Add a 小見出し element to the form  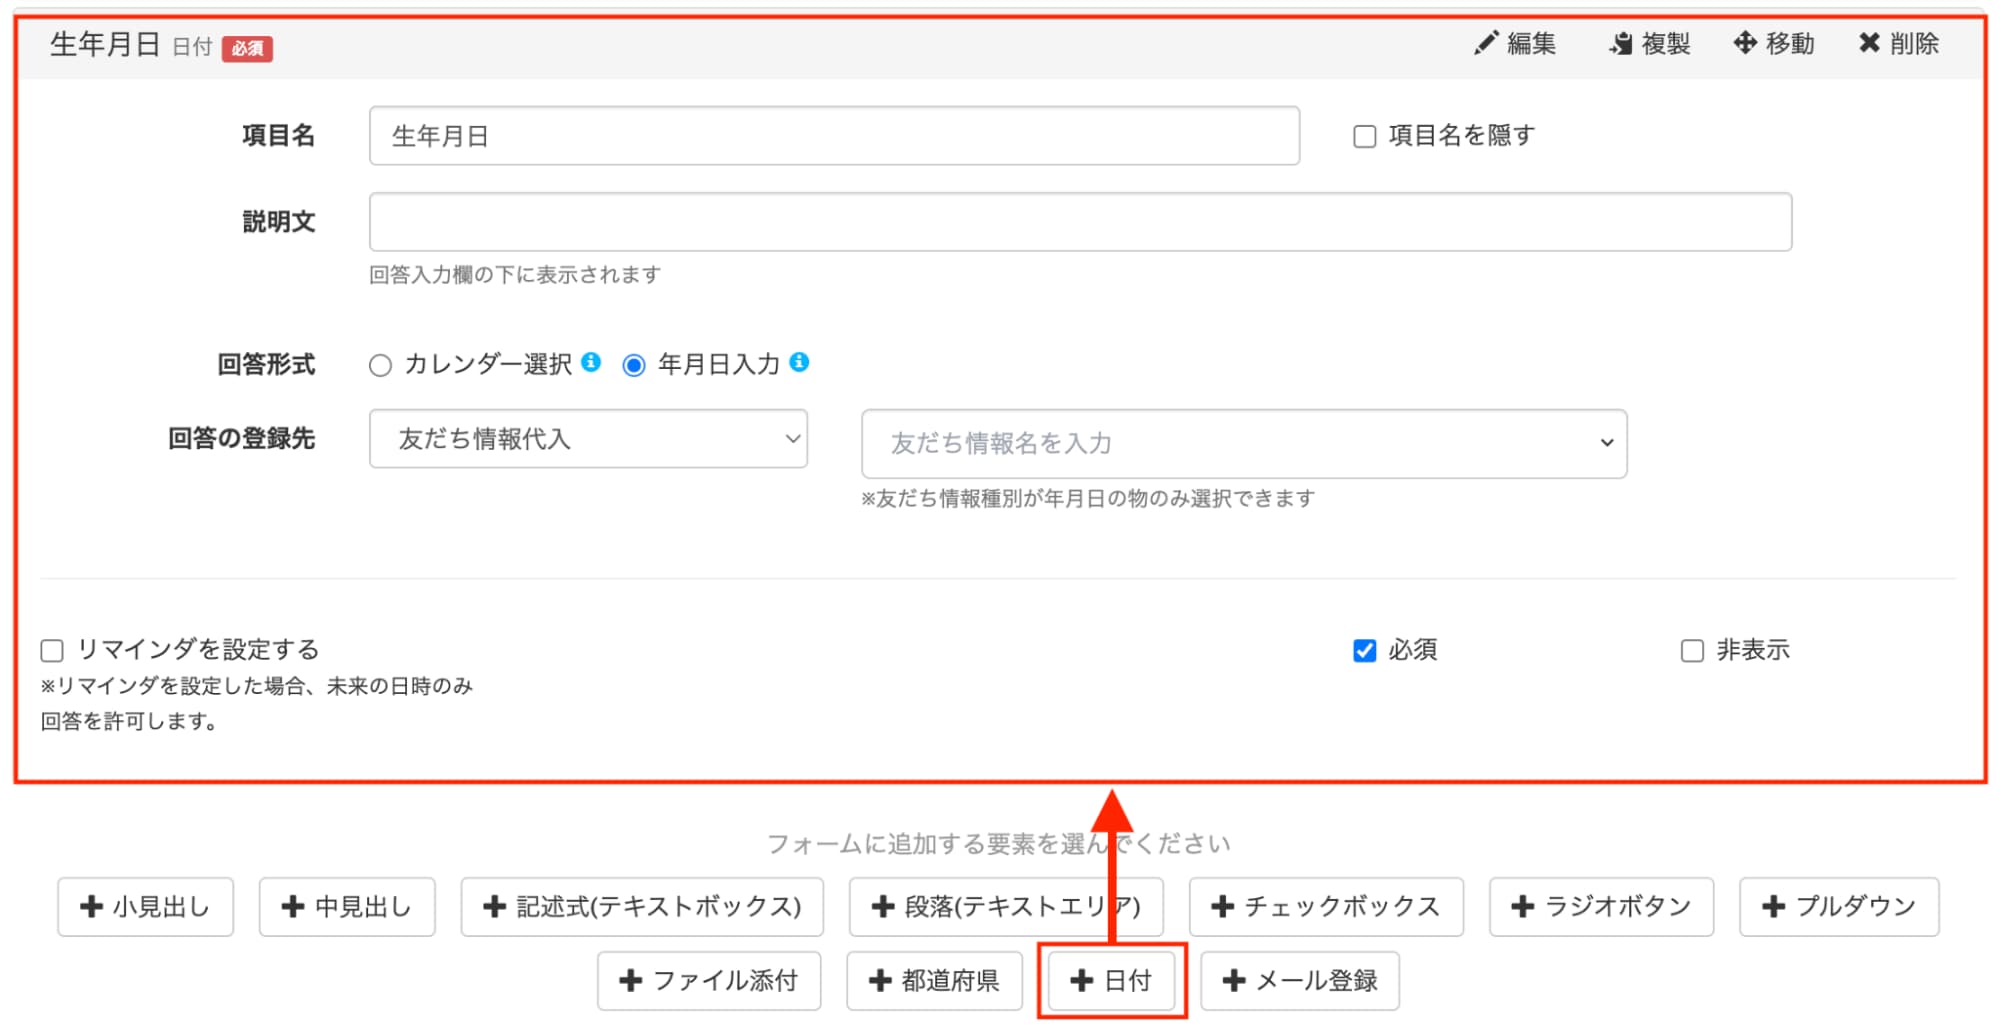pos(144,906)
